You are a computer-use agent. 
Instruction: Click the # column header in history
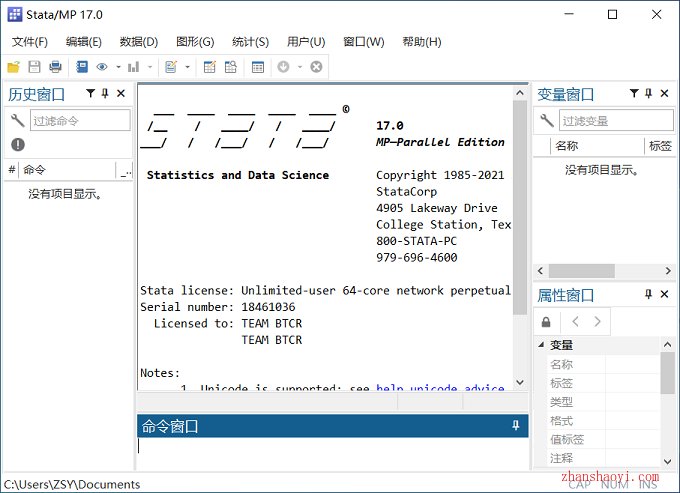[12, 170]
